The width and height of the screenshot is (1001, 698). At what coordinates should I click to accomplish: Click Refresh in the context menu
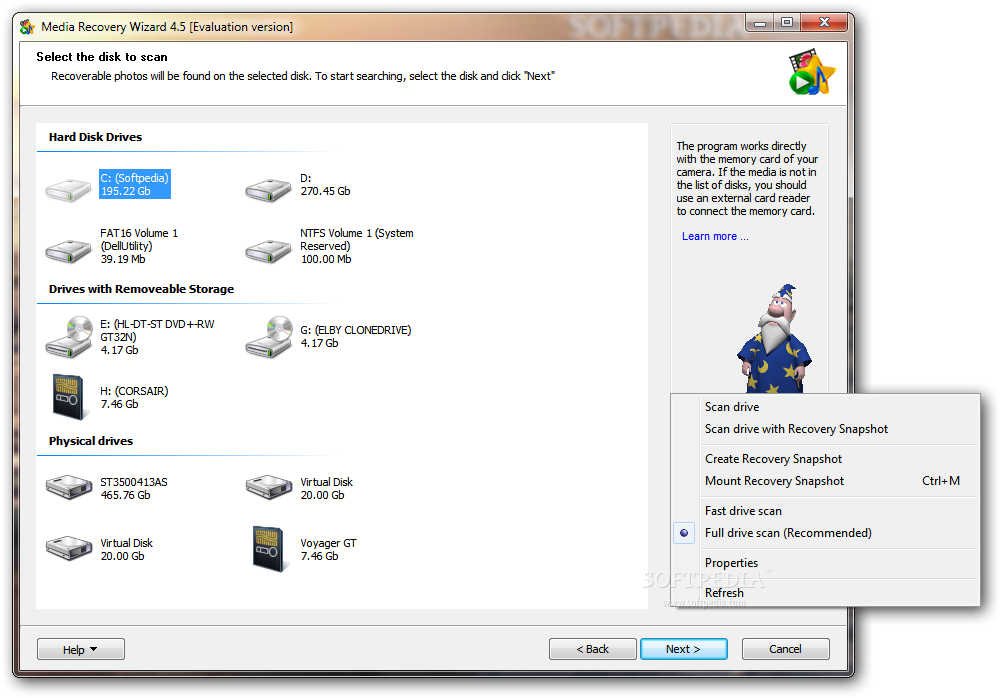coord(724,593)
